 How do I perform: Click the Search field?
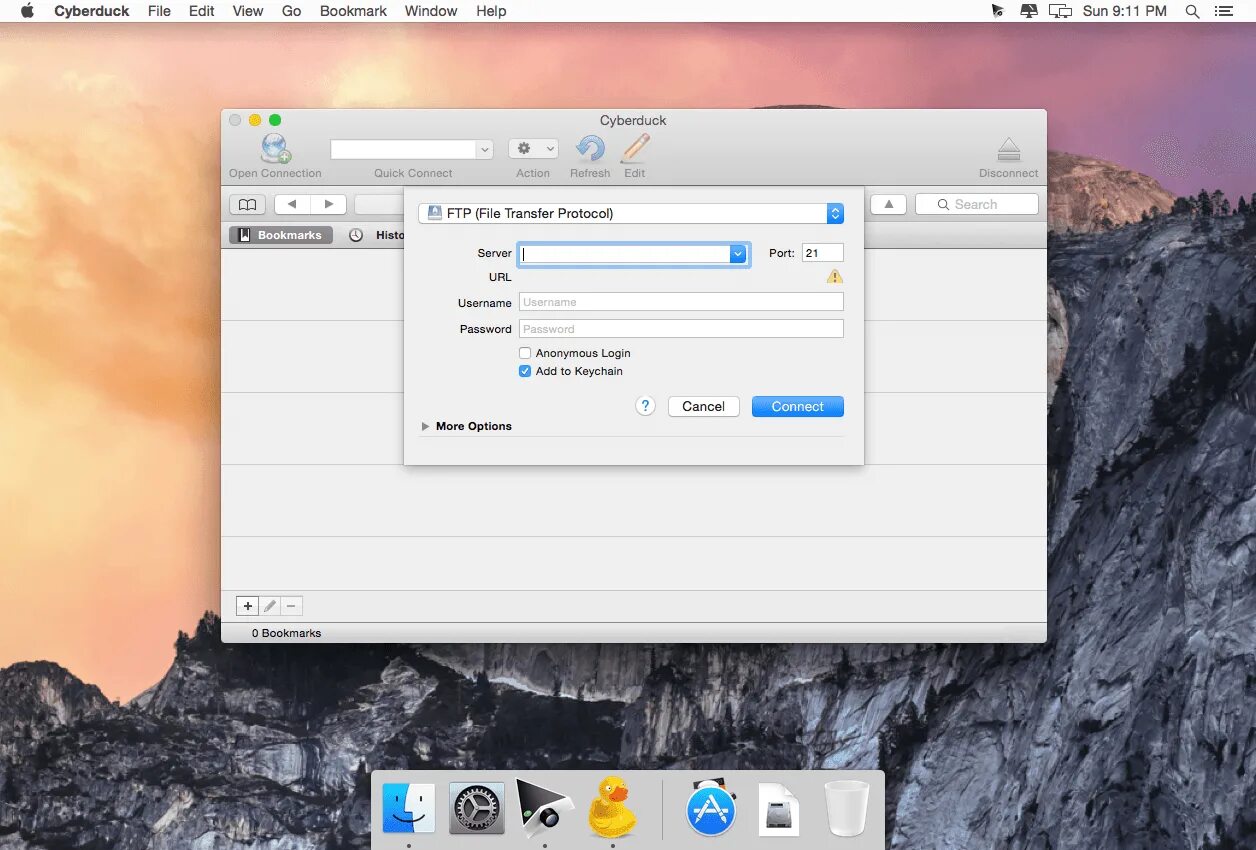pos(977,204)
